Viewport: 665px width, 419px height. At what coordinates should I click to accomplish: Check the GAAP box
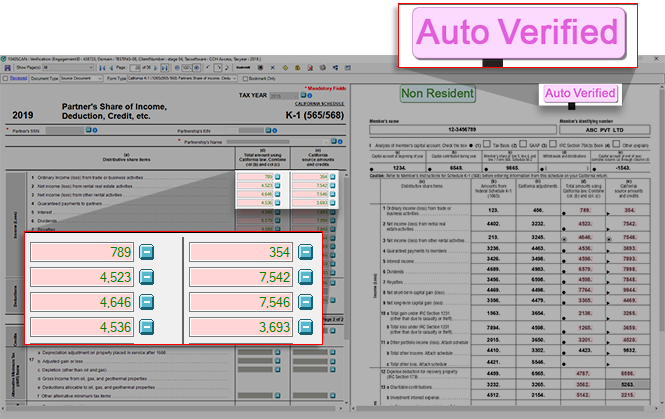point(523,144)
